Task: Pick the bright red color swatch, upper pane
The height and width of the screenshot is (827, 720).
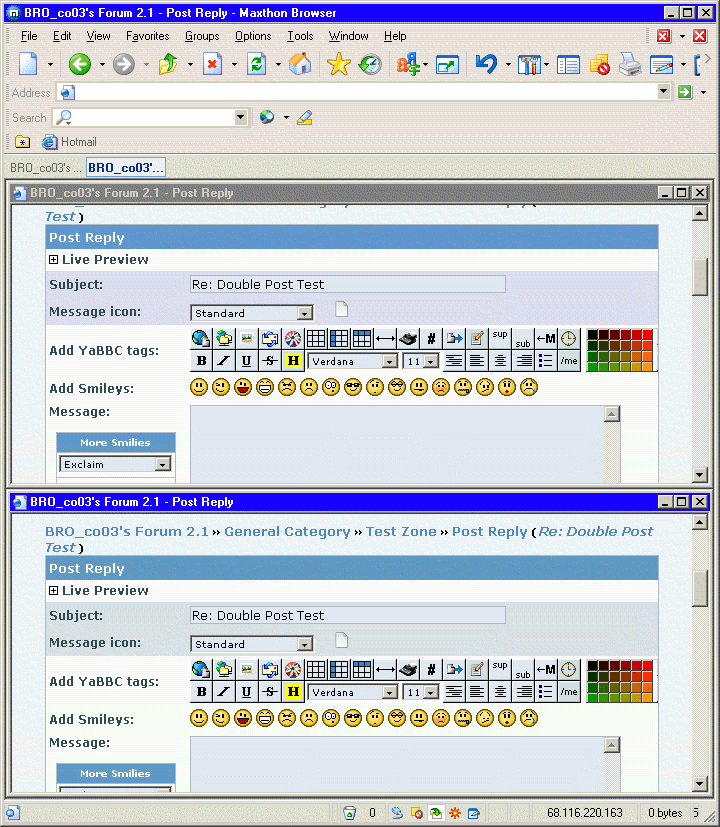Action: coord(647,335)
